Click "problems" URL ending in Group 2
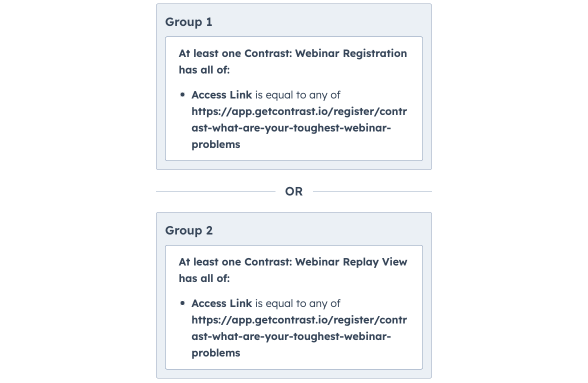This screenshot has width=588, height=383. (216, 353)
